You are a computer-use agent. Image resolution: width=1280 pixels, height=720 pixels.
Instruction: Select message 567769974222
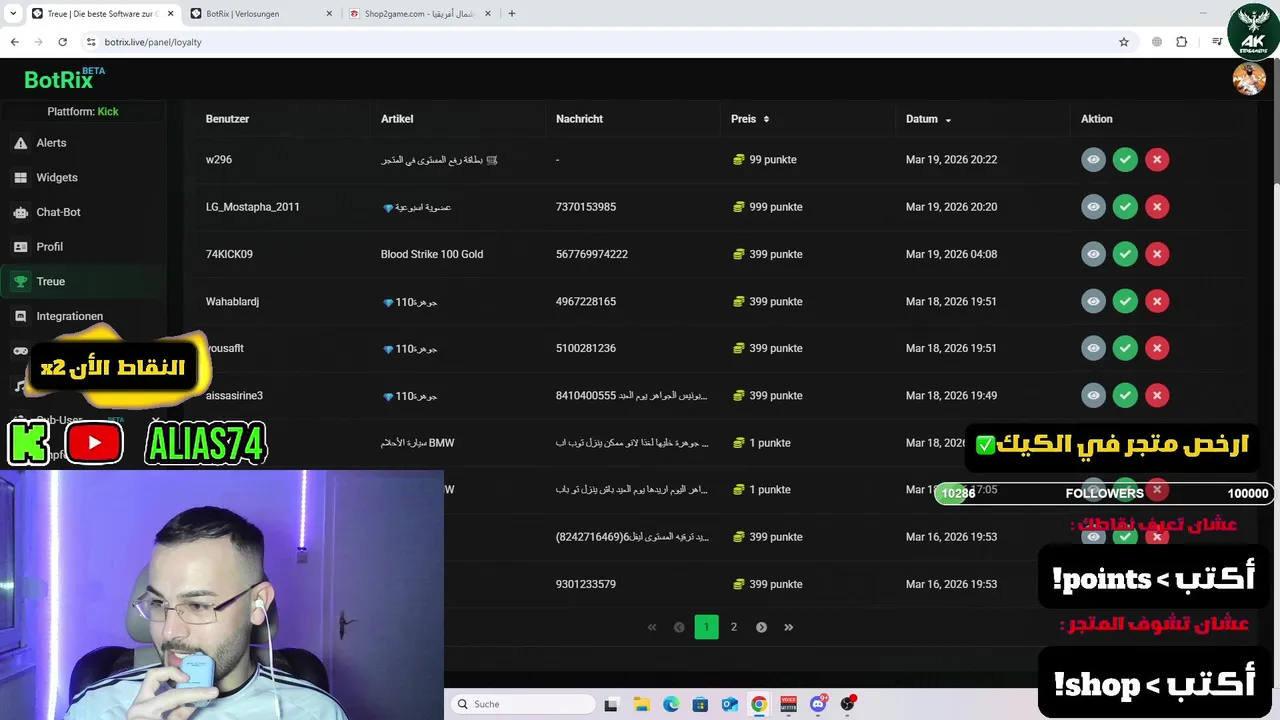point(592,254)
